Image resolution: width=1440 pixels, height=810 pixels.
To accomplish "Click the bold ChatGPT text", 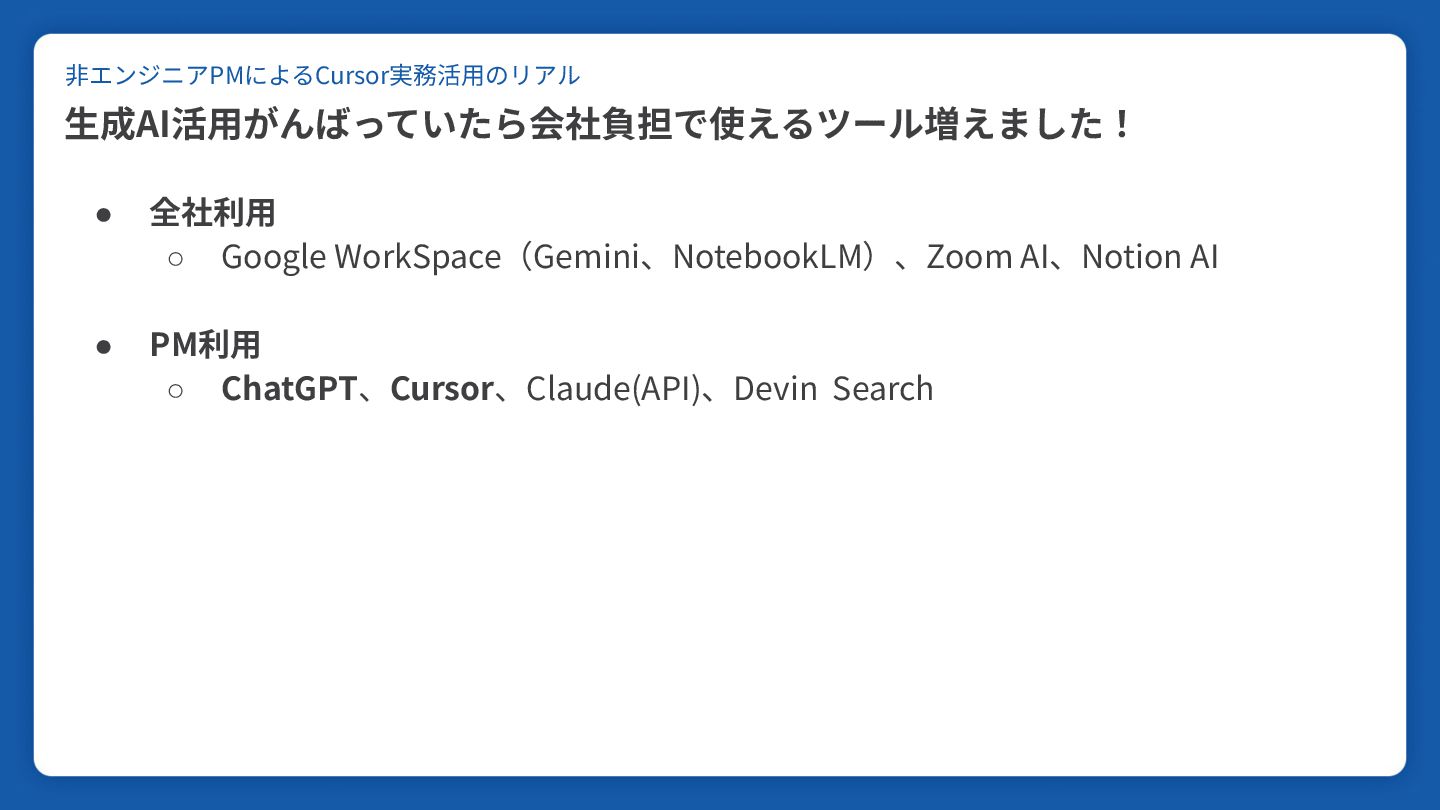I will pyautogui.click(x=289, y=389).
